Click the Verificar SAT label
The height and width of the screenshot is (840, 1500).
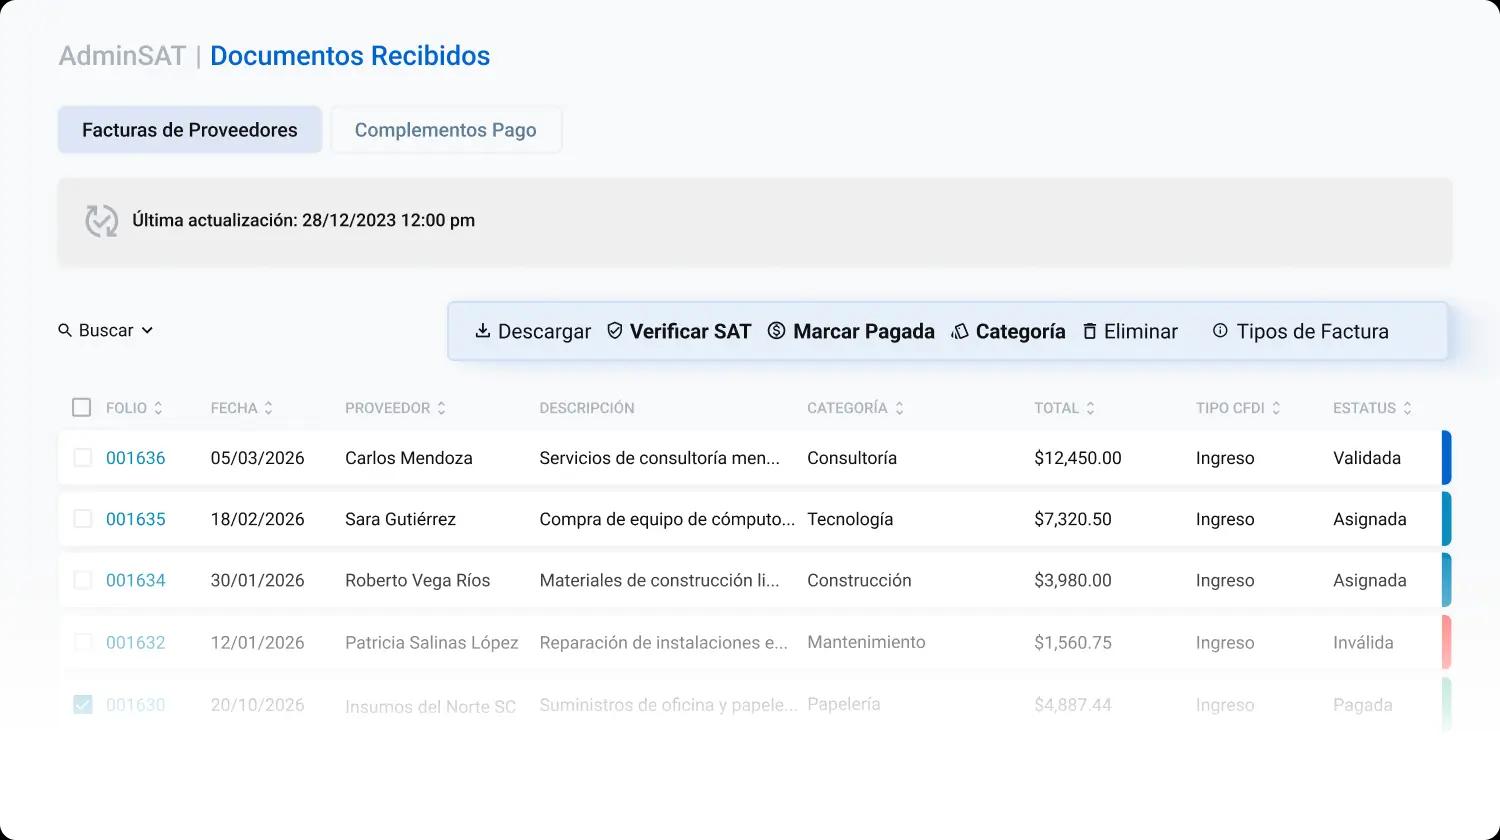click(690, 332)
